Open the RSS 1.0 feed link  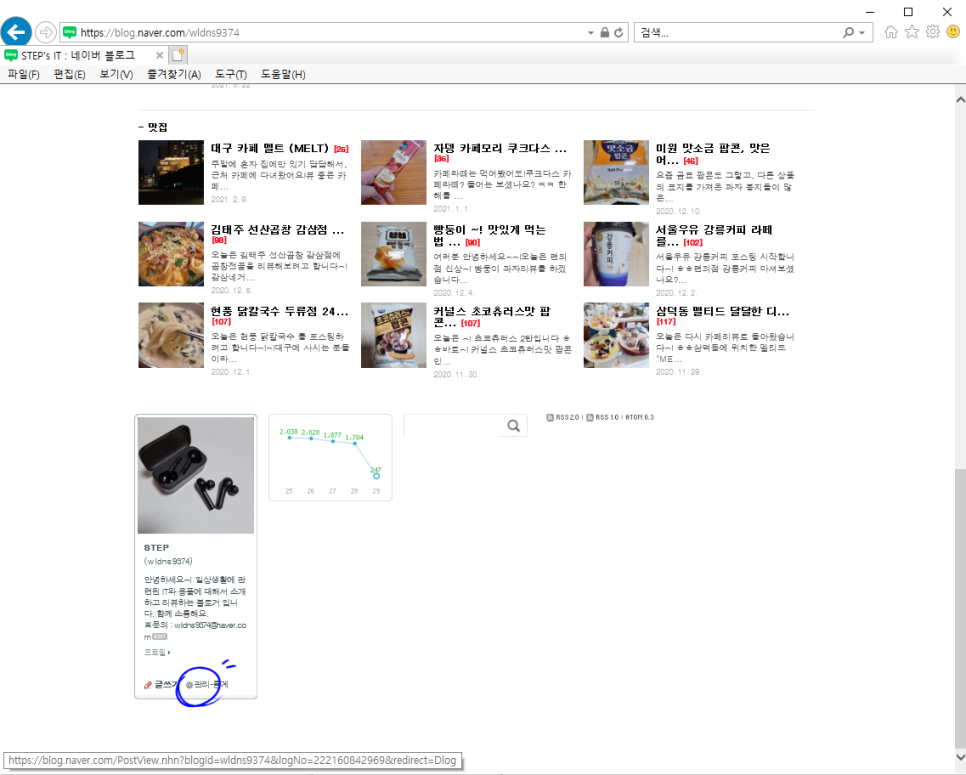click(x=603, y=418)
